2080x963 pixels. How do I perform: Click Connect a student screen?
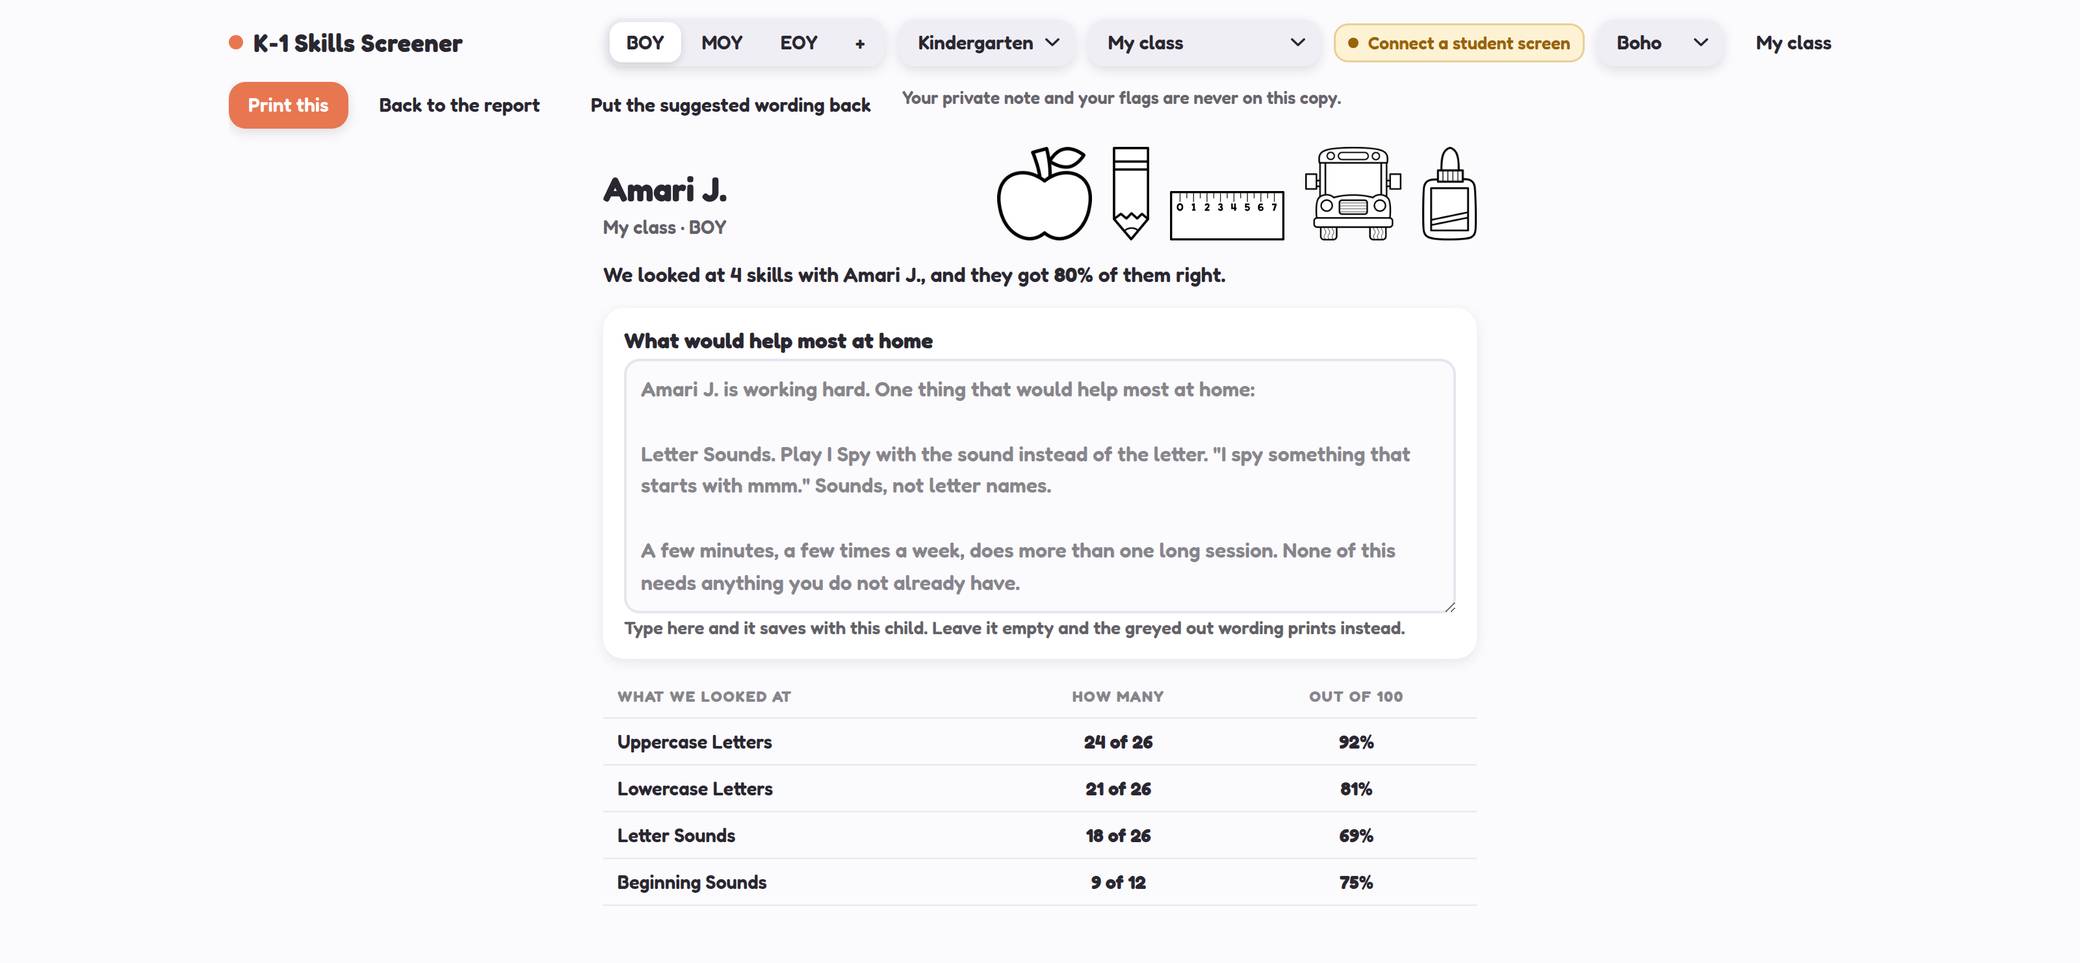pos(1459,43)
